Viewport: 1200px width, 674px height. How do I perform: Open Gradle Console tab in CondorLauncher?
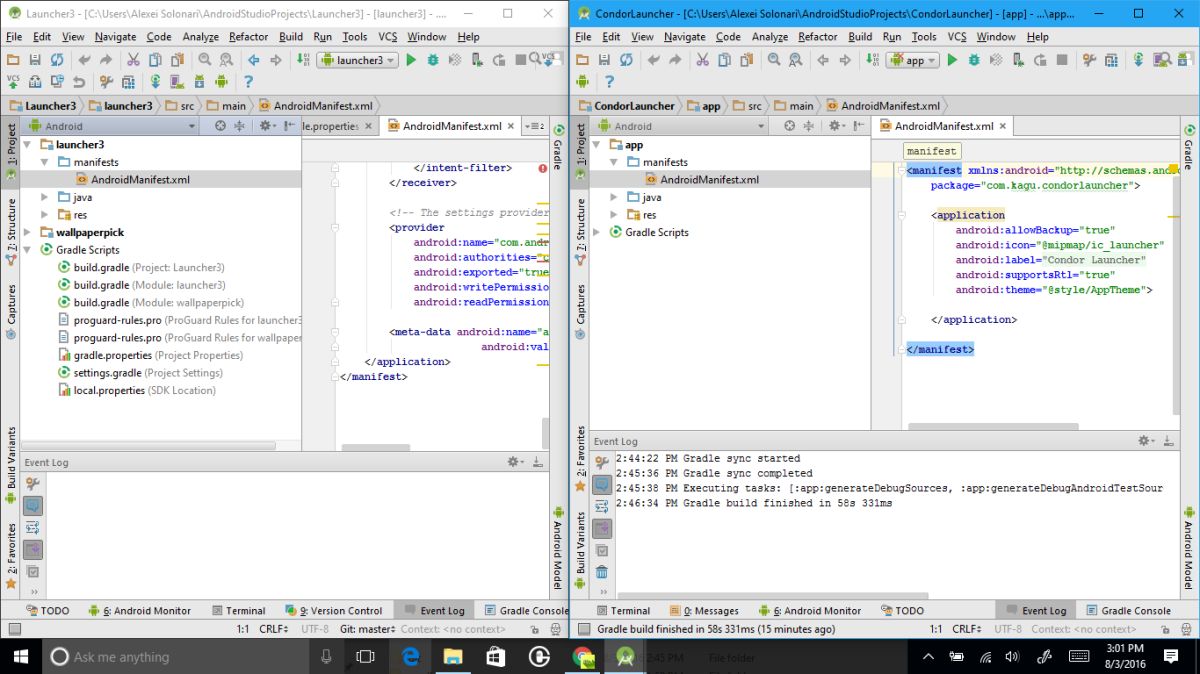click(x=1127, y=610)
